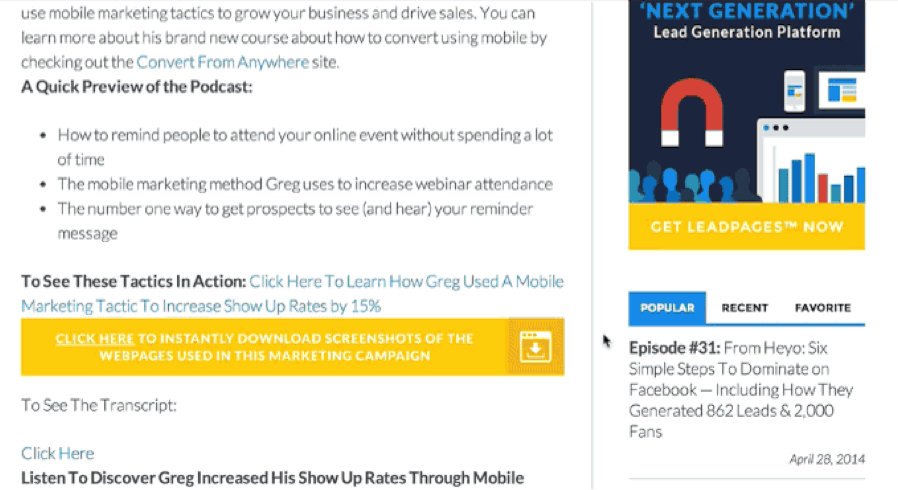Click the Get LeadPages Now button
This screenshot has height=490, width=898.
[747, 227]
